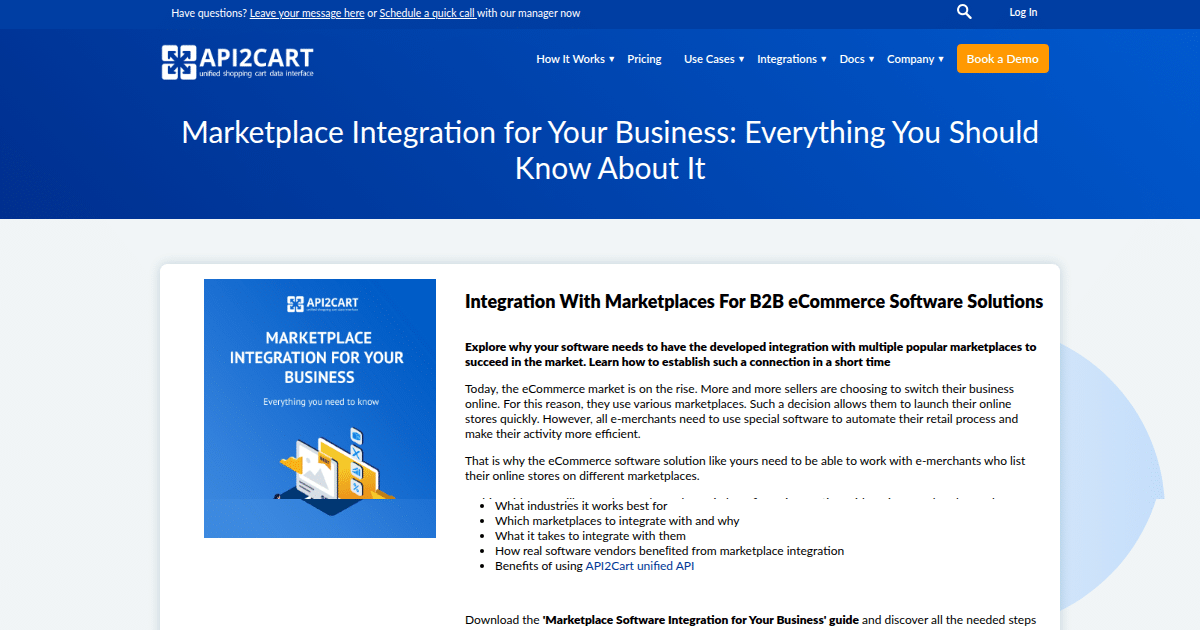Click the Marketplace Integration guide cover image

pos(320,408)
